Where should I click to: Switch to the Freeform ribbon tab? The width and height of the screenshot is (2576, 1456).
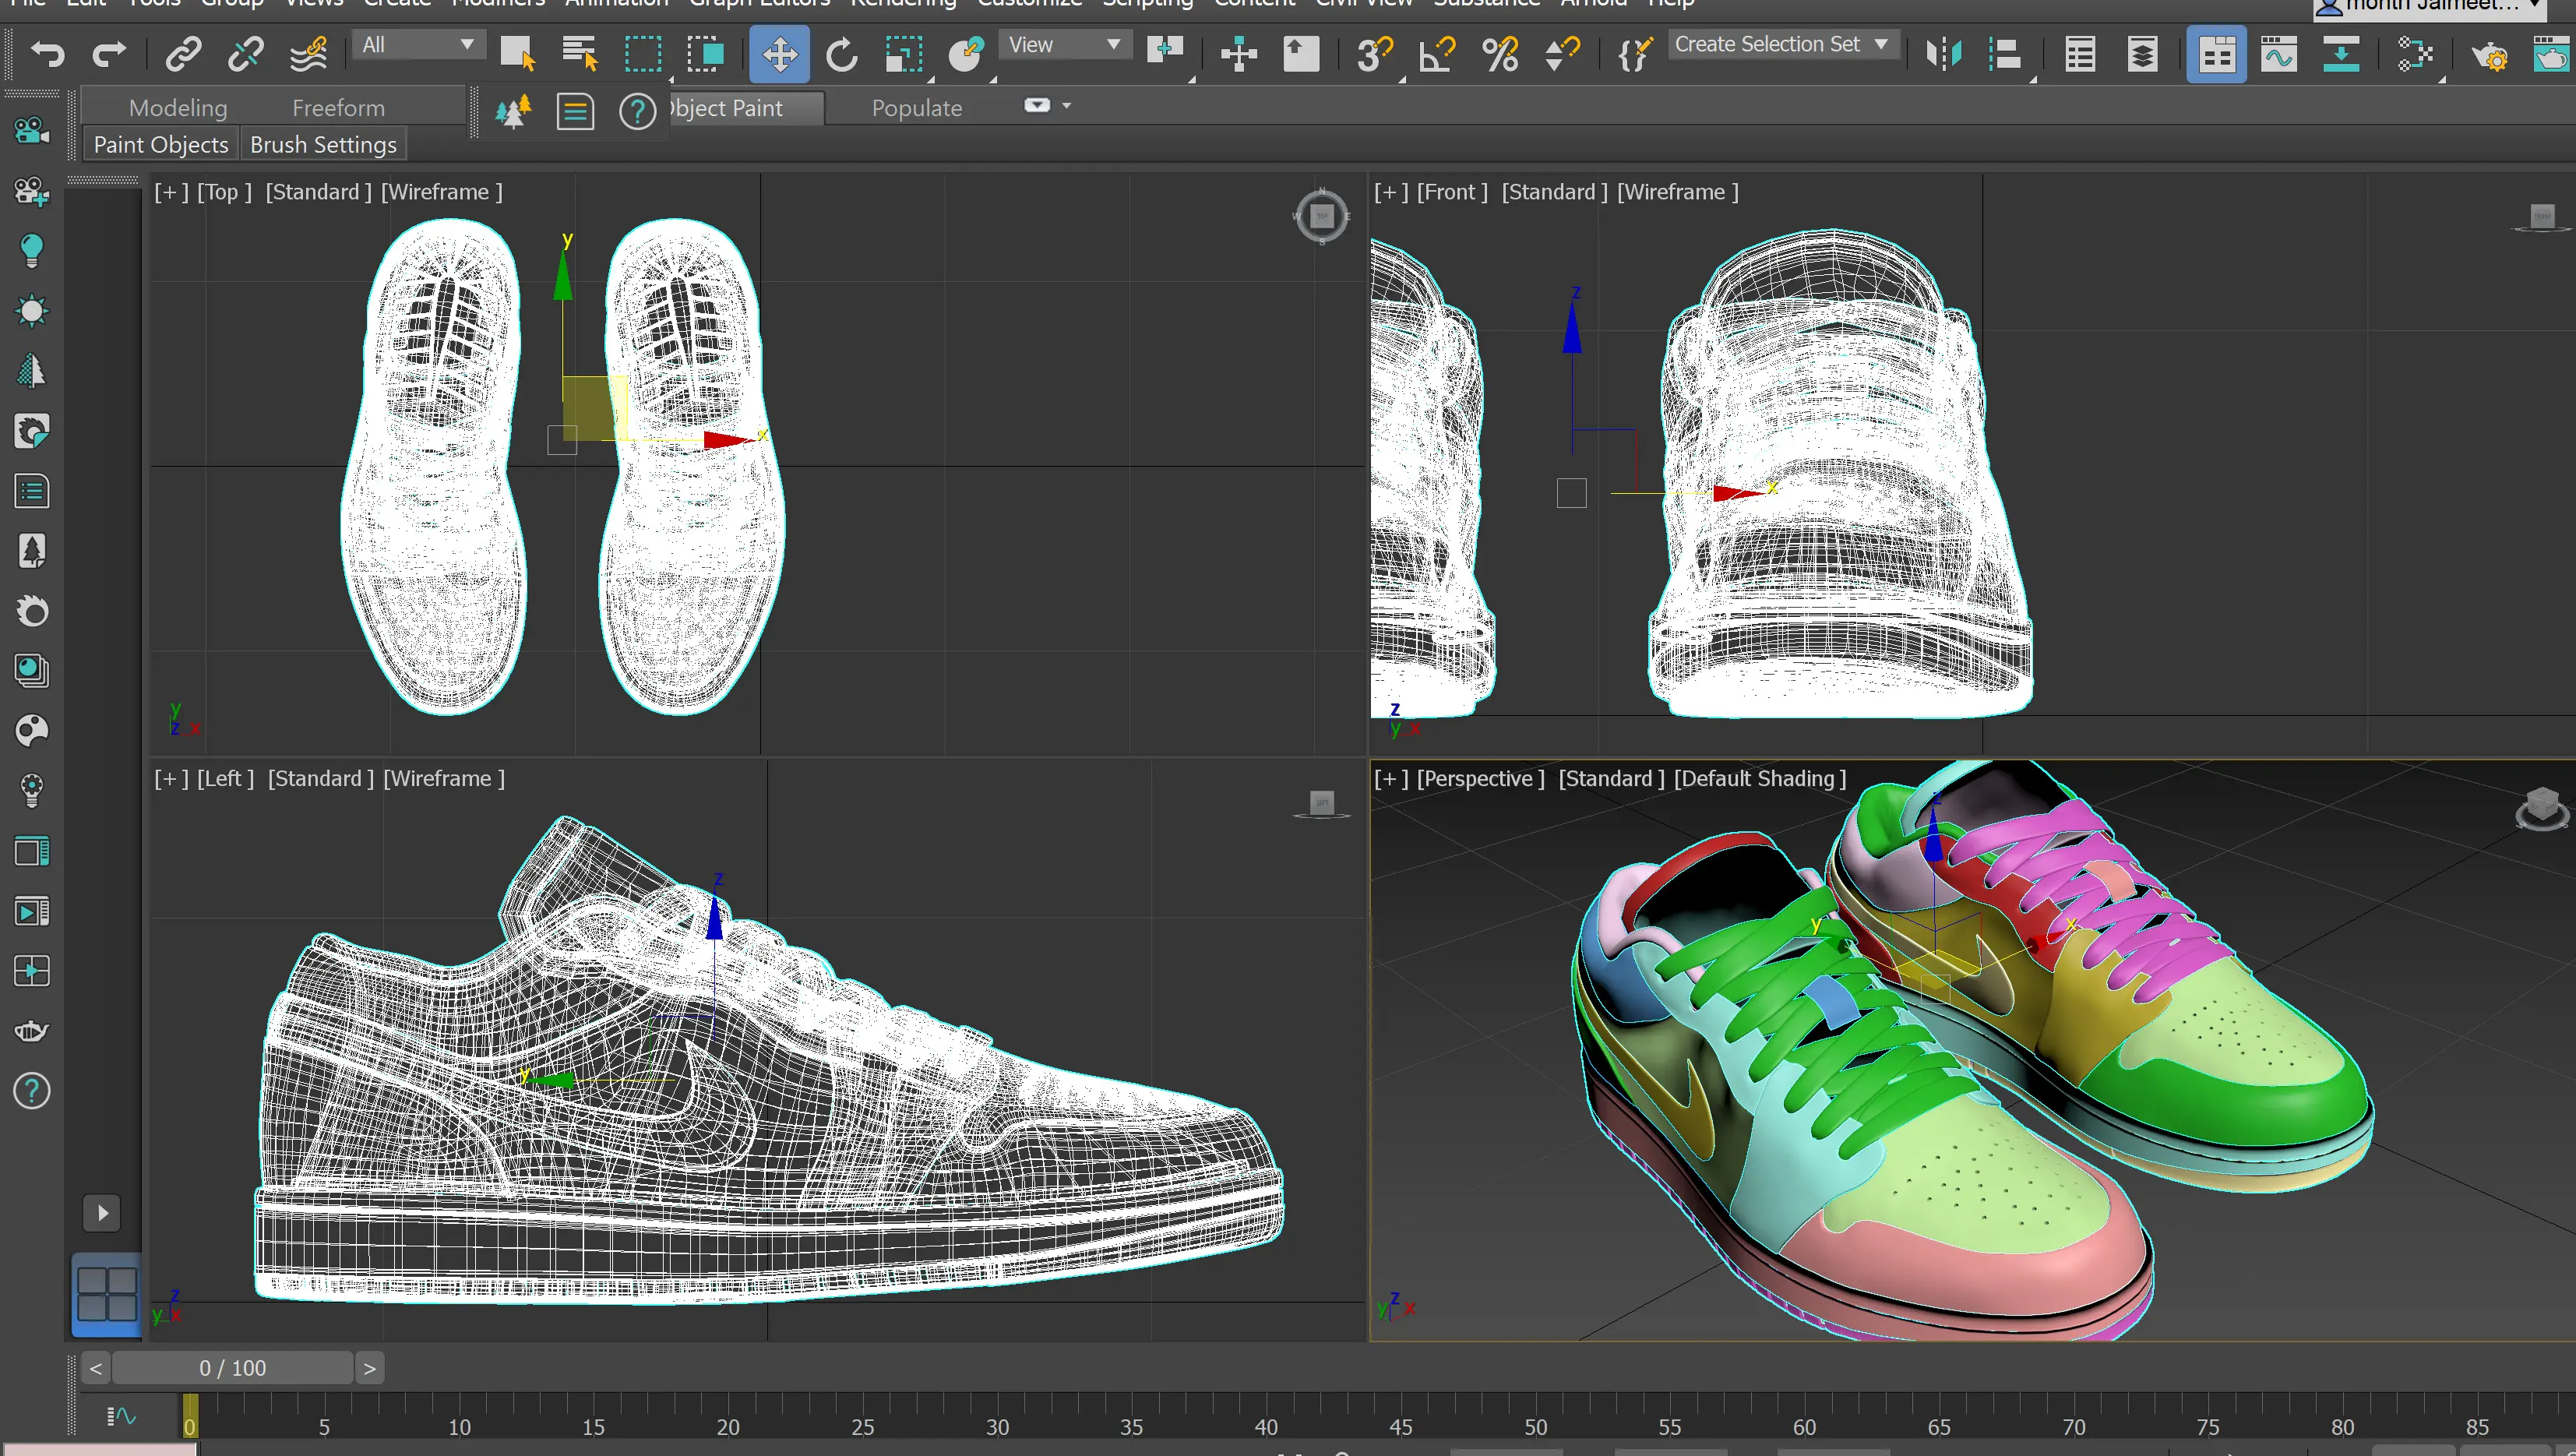(338, 107)
